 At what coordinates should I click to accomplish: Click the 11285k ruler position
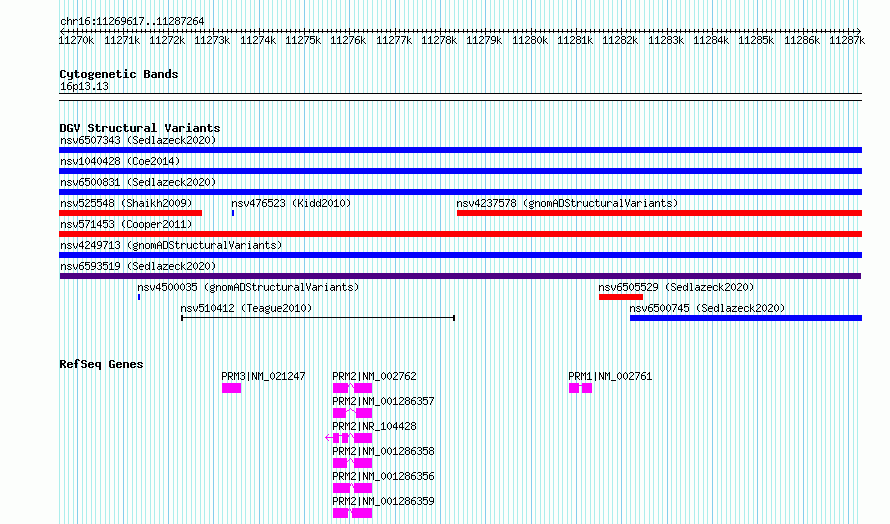tap(756, 40)
